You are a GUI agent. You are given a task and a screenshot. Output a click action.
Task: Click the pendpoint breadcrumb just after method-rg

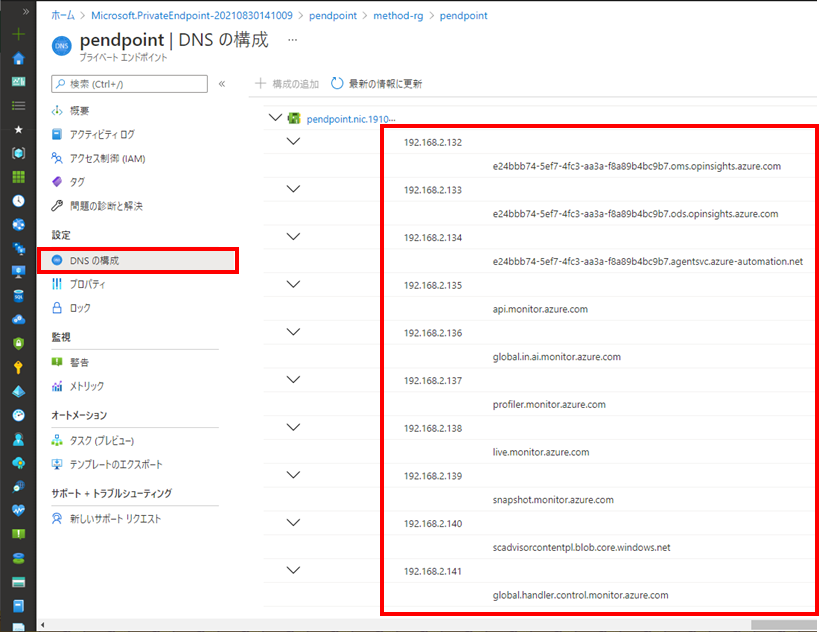coord(463,16)
